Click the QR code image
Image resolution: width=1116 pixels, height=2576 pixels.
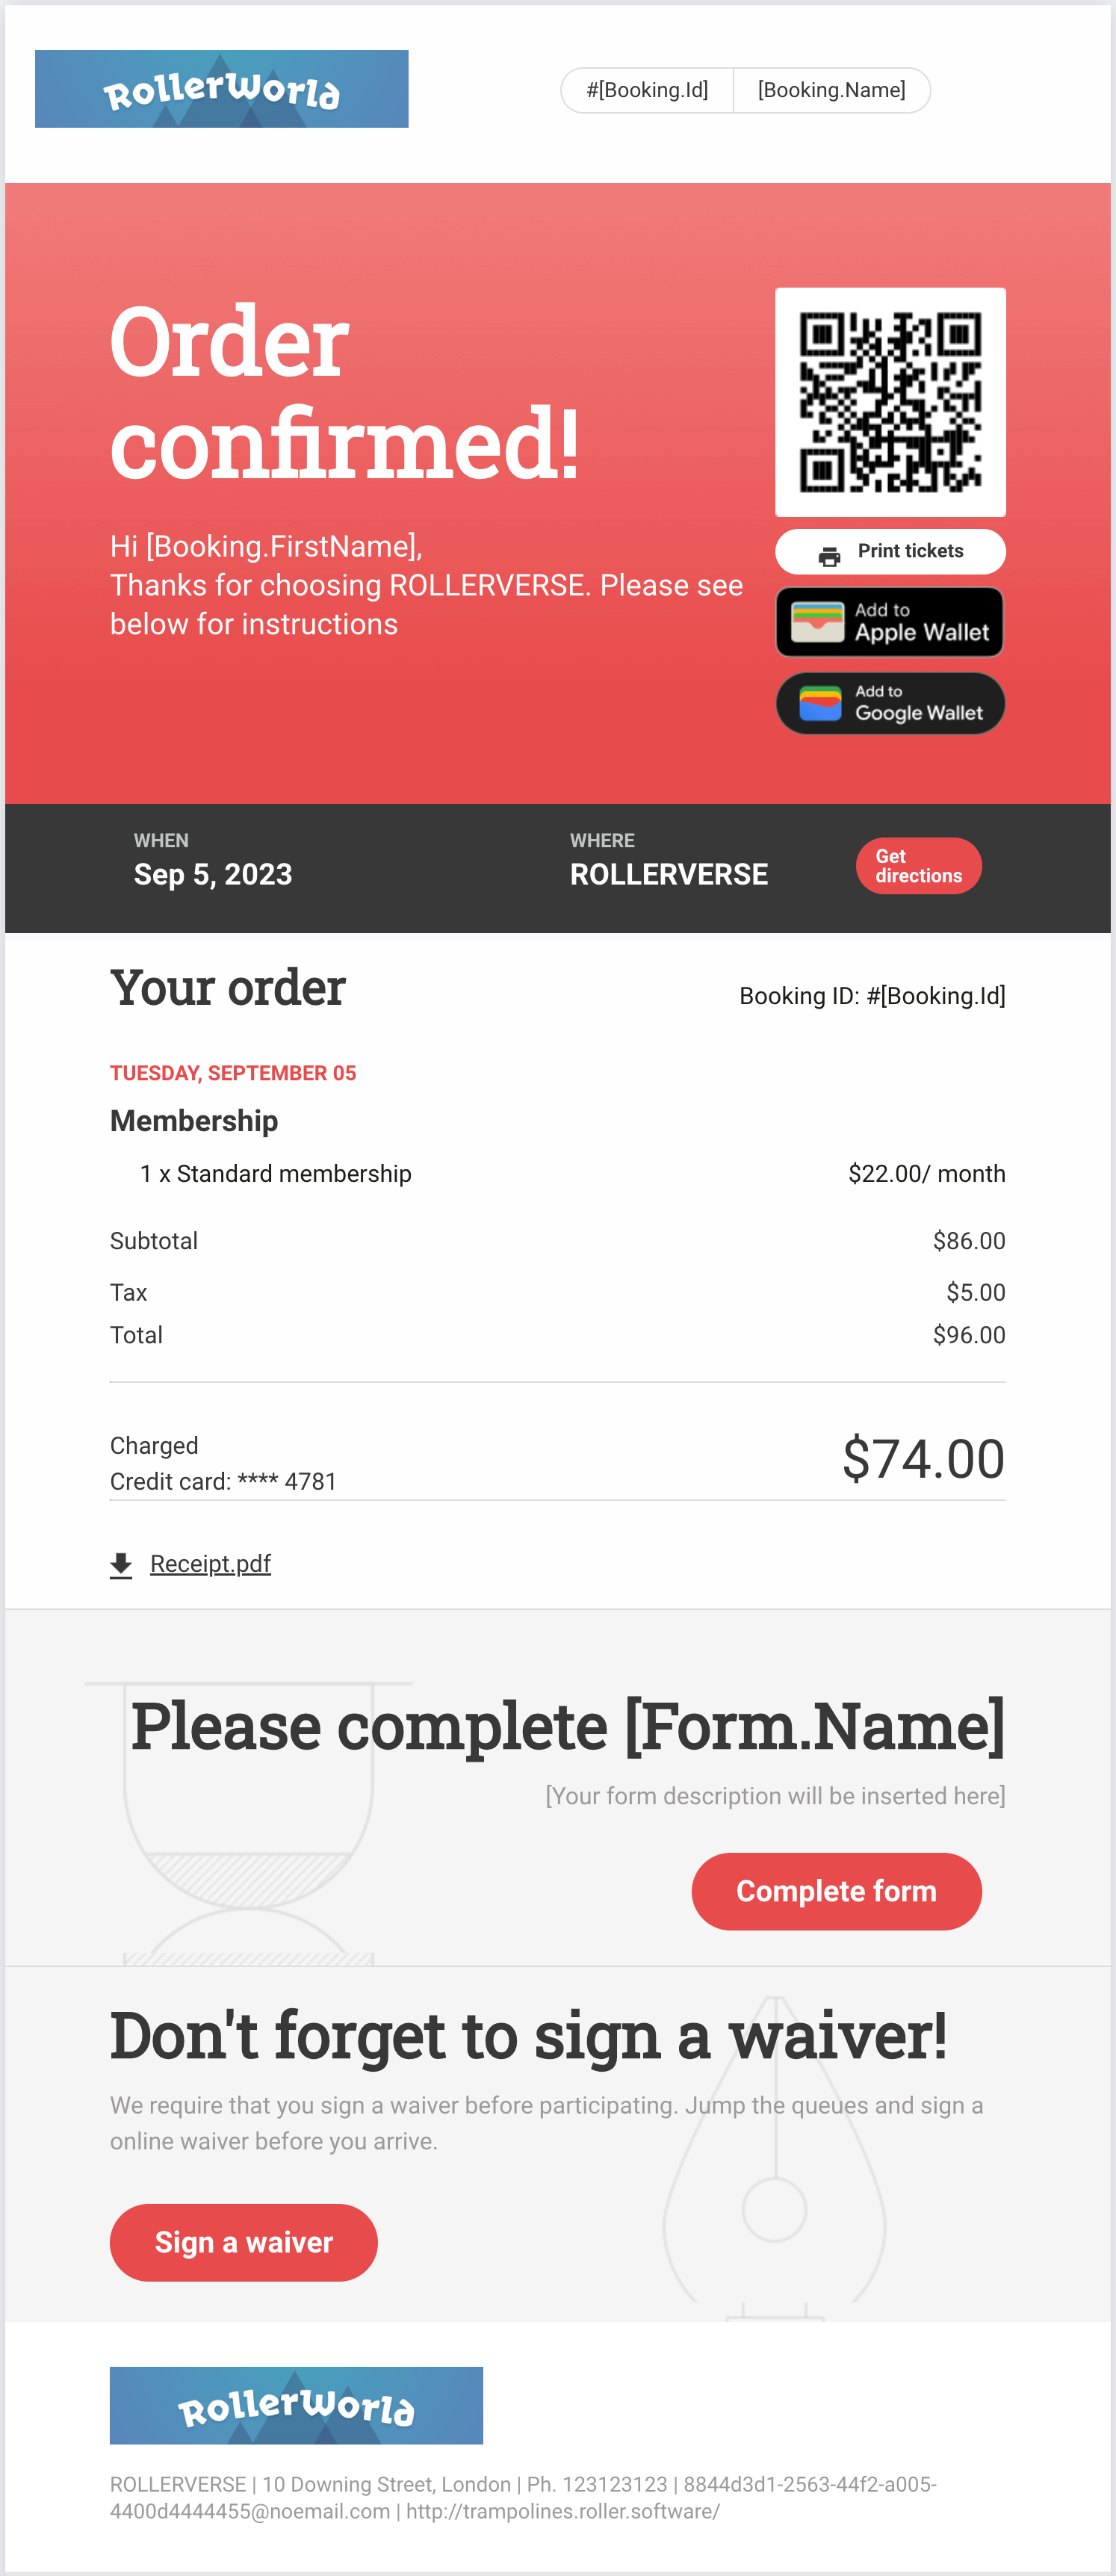pos(890,402)
